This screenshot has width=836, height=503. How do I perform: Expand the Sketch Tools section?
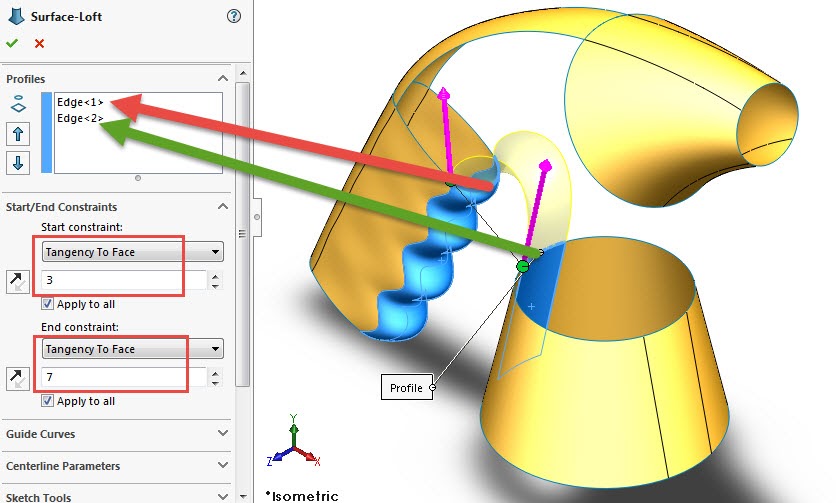223,497
